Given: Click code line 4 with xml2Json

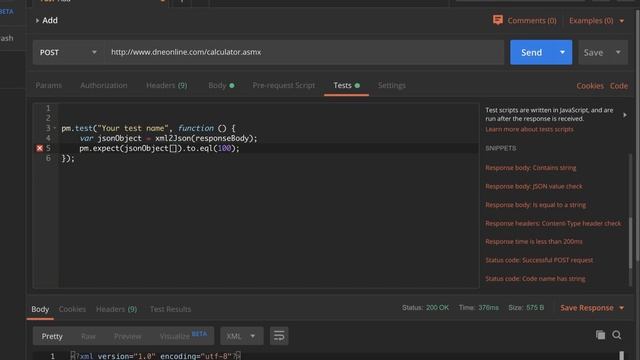Looking at the screenshot, I should point(169,138).
